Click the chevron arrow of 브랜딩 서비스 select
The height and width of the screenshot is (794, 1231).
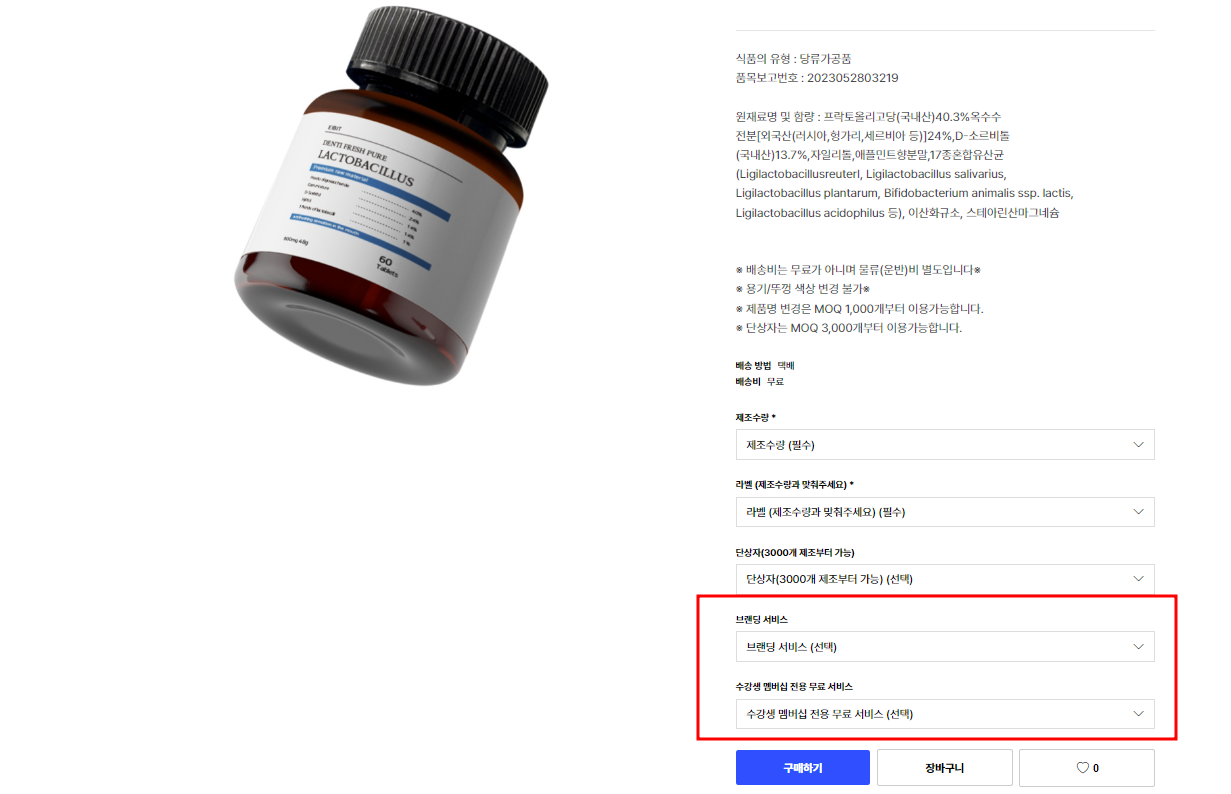1138,647
